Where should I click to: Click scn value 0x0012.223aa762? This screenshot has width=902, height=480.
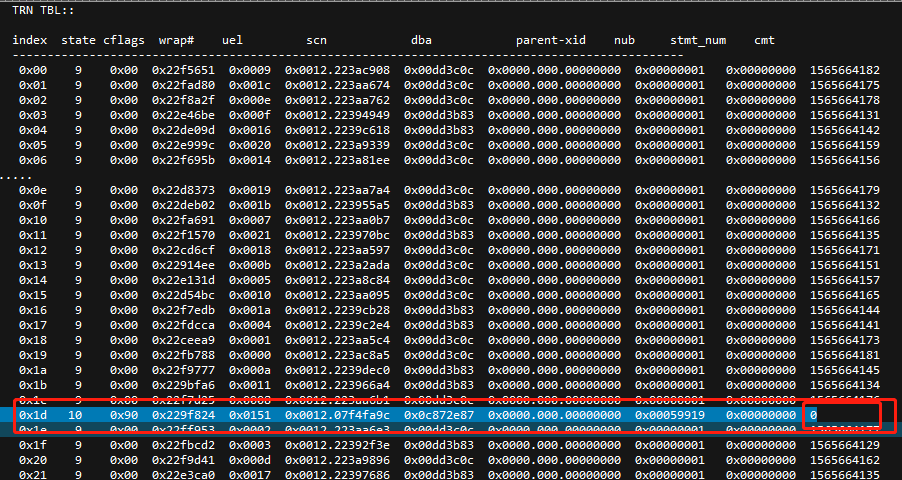click(337, 100)
